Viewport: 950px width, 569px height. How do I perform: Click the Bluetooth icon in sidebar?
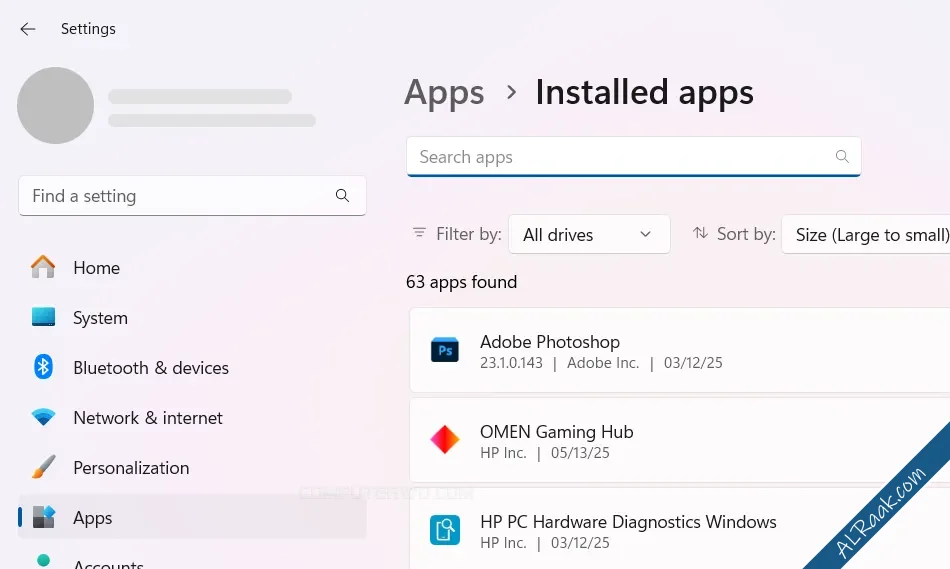[43, 367]
